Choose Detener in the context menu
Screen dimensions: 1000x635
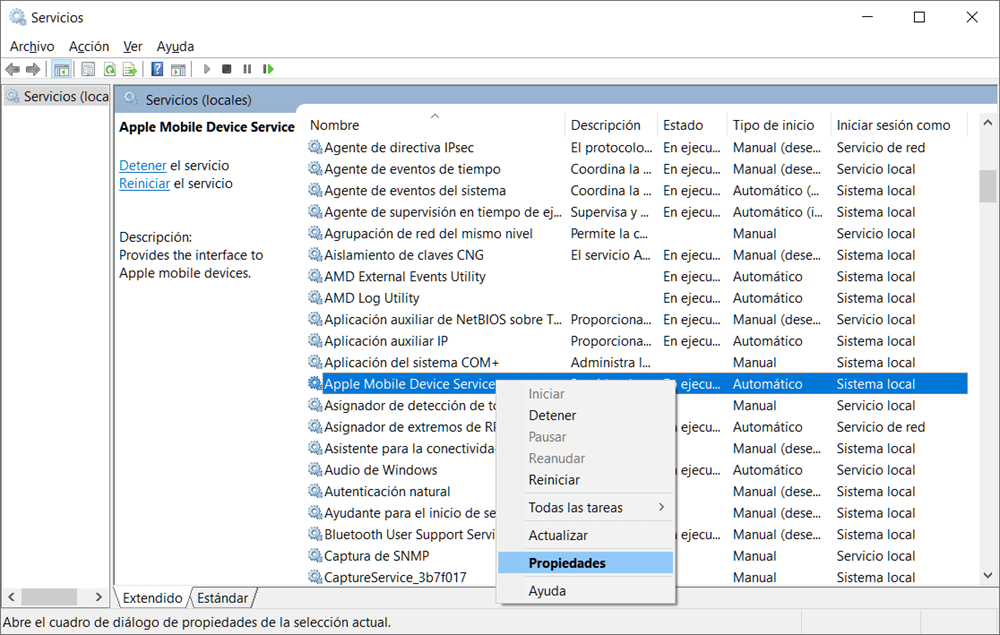[x=585, y=416]
